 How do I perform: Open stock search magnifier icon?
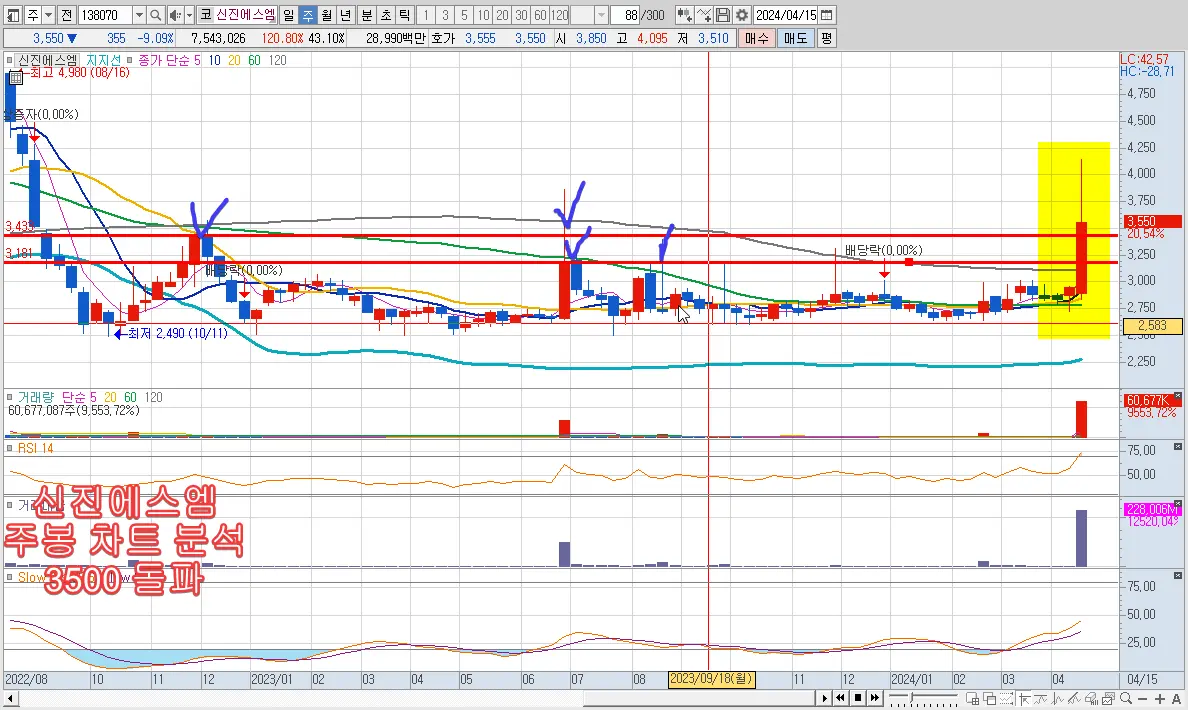point(155,15)
